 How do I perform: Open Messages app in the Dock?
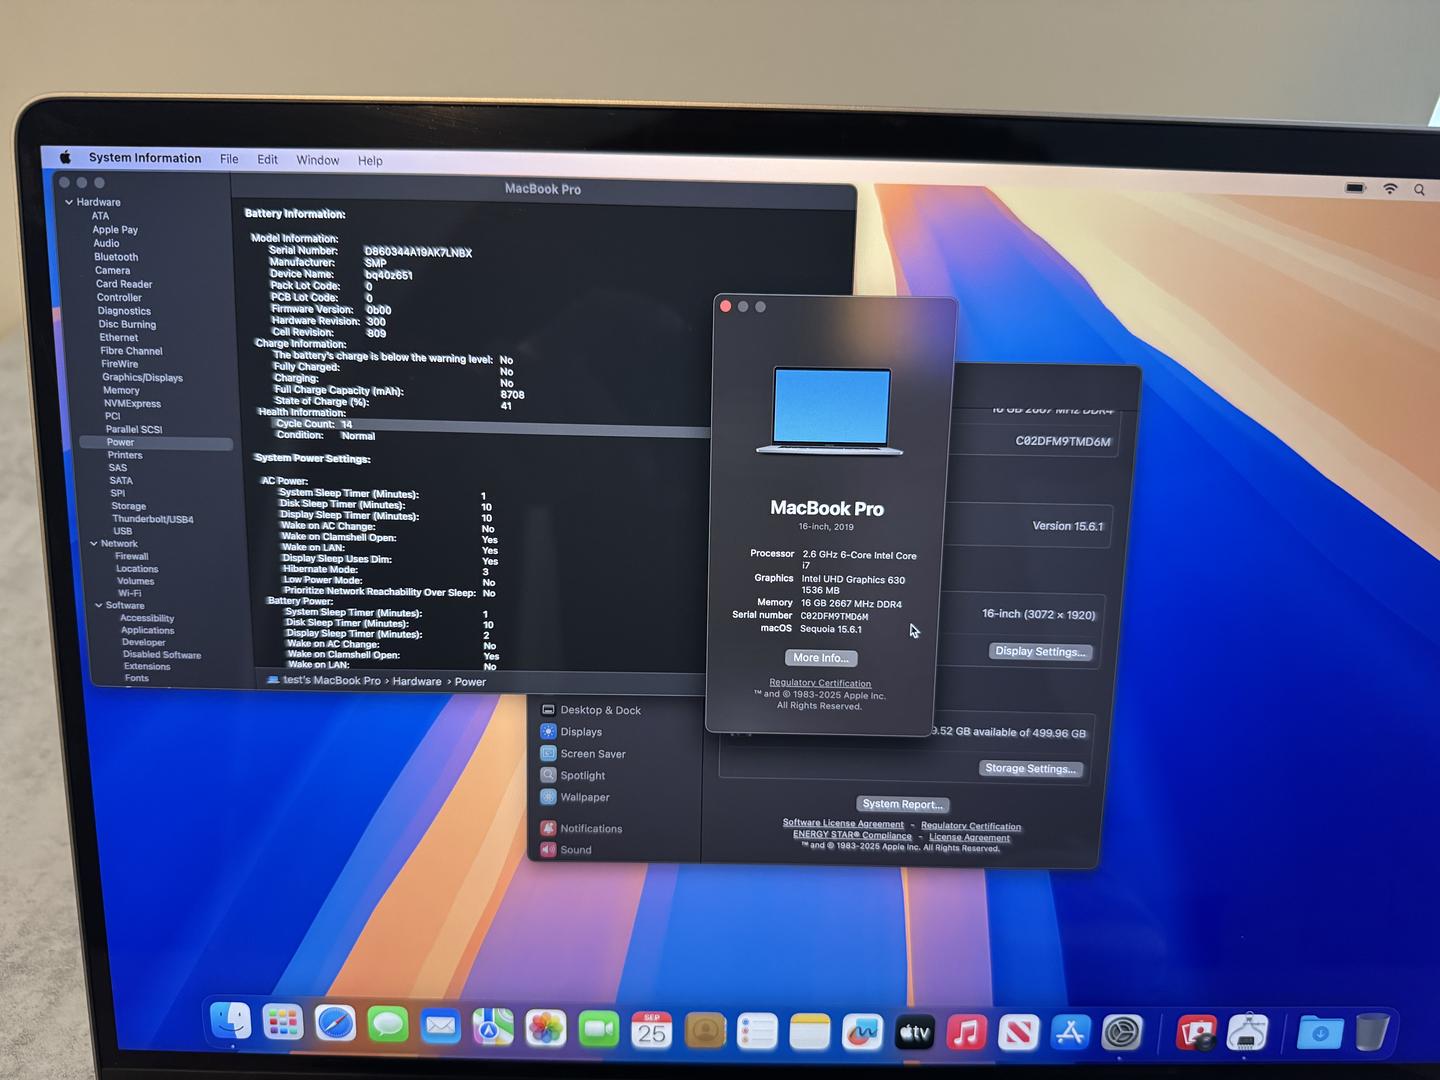point(387,1024)
